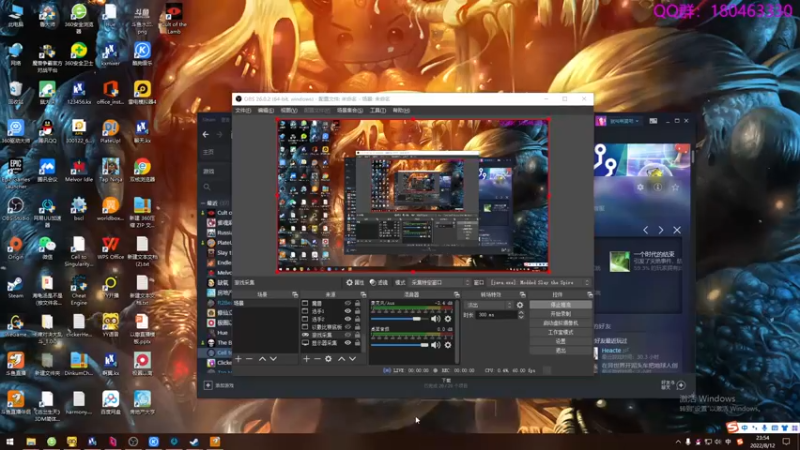Open the Origin desktop shortcut
Viewport: 800px width, 450px height.
[x=15, y=248]
